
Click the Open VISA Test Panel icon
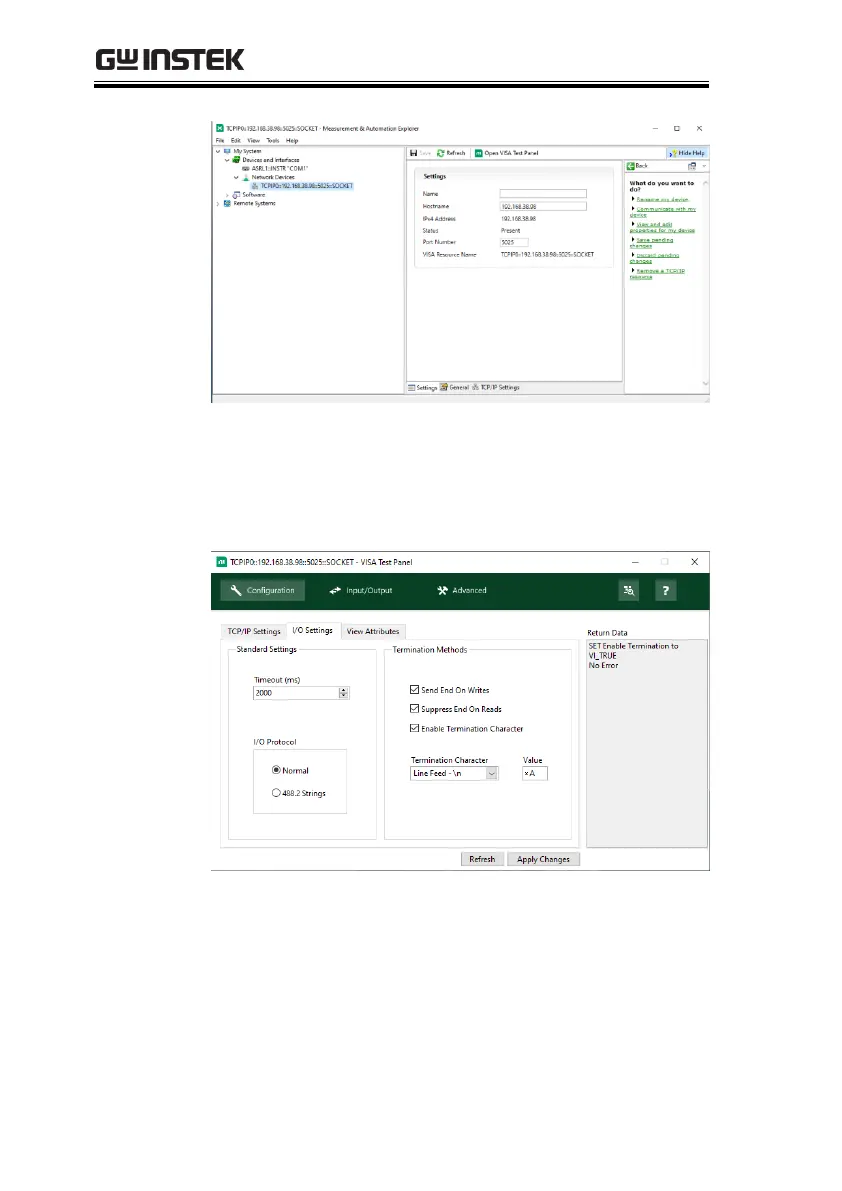tap(479, 153)
